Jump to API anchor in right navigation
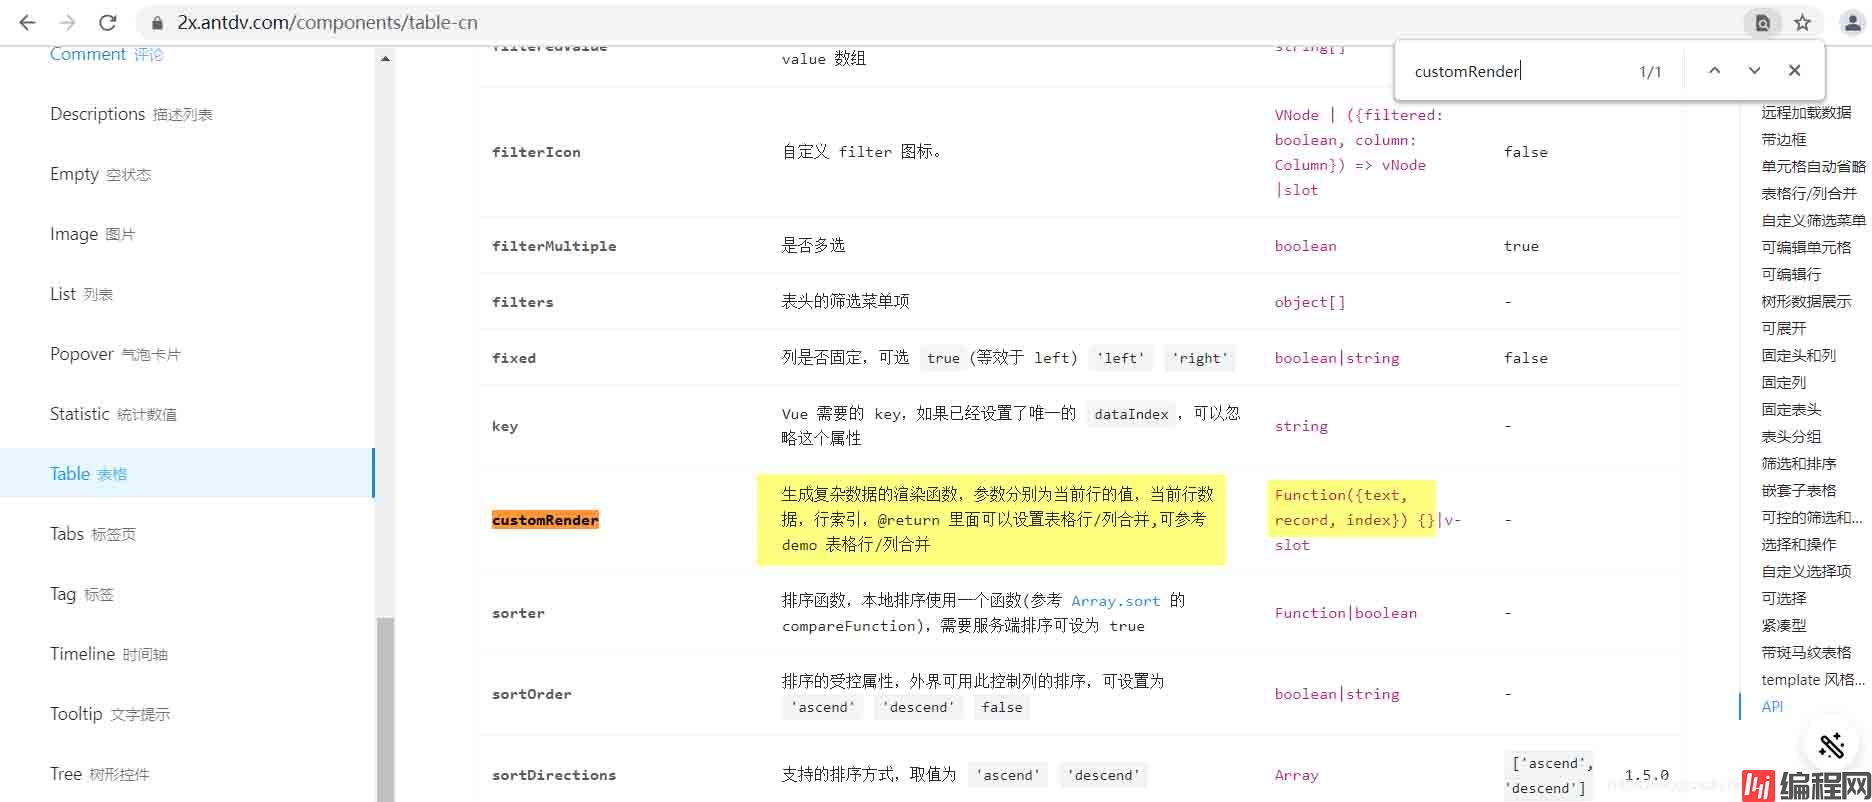 click(x=1772, y=706)
